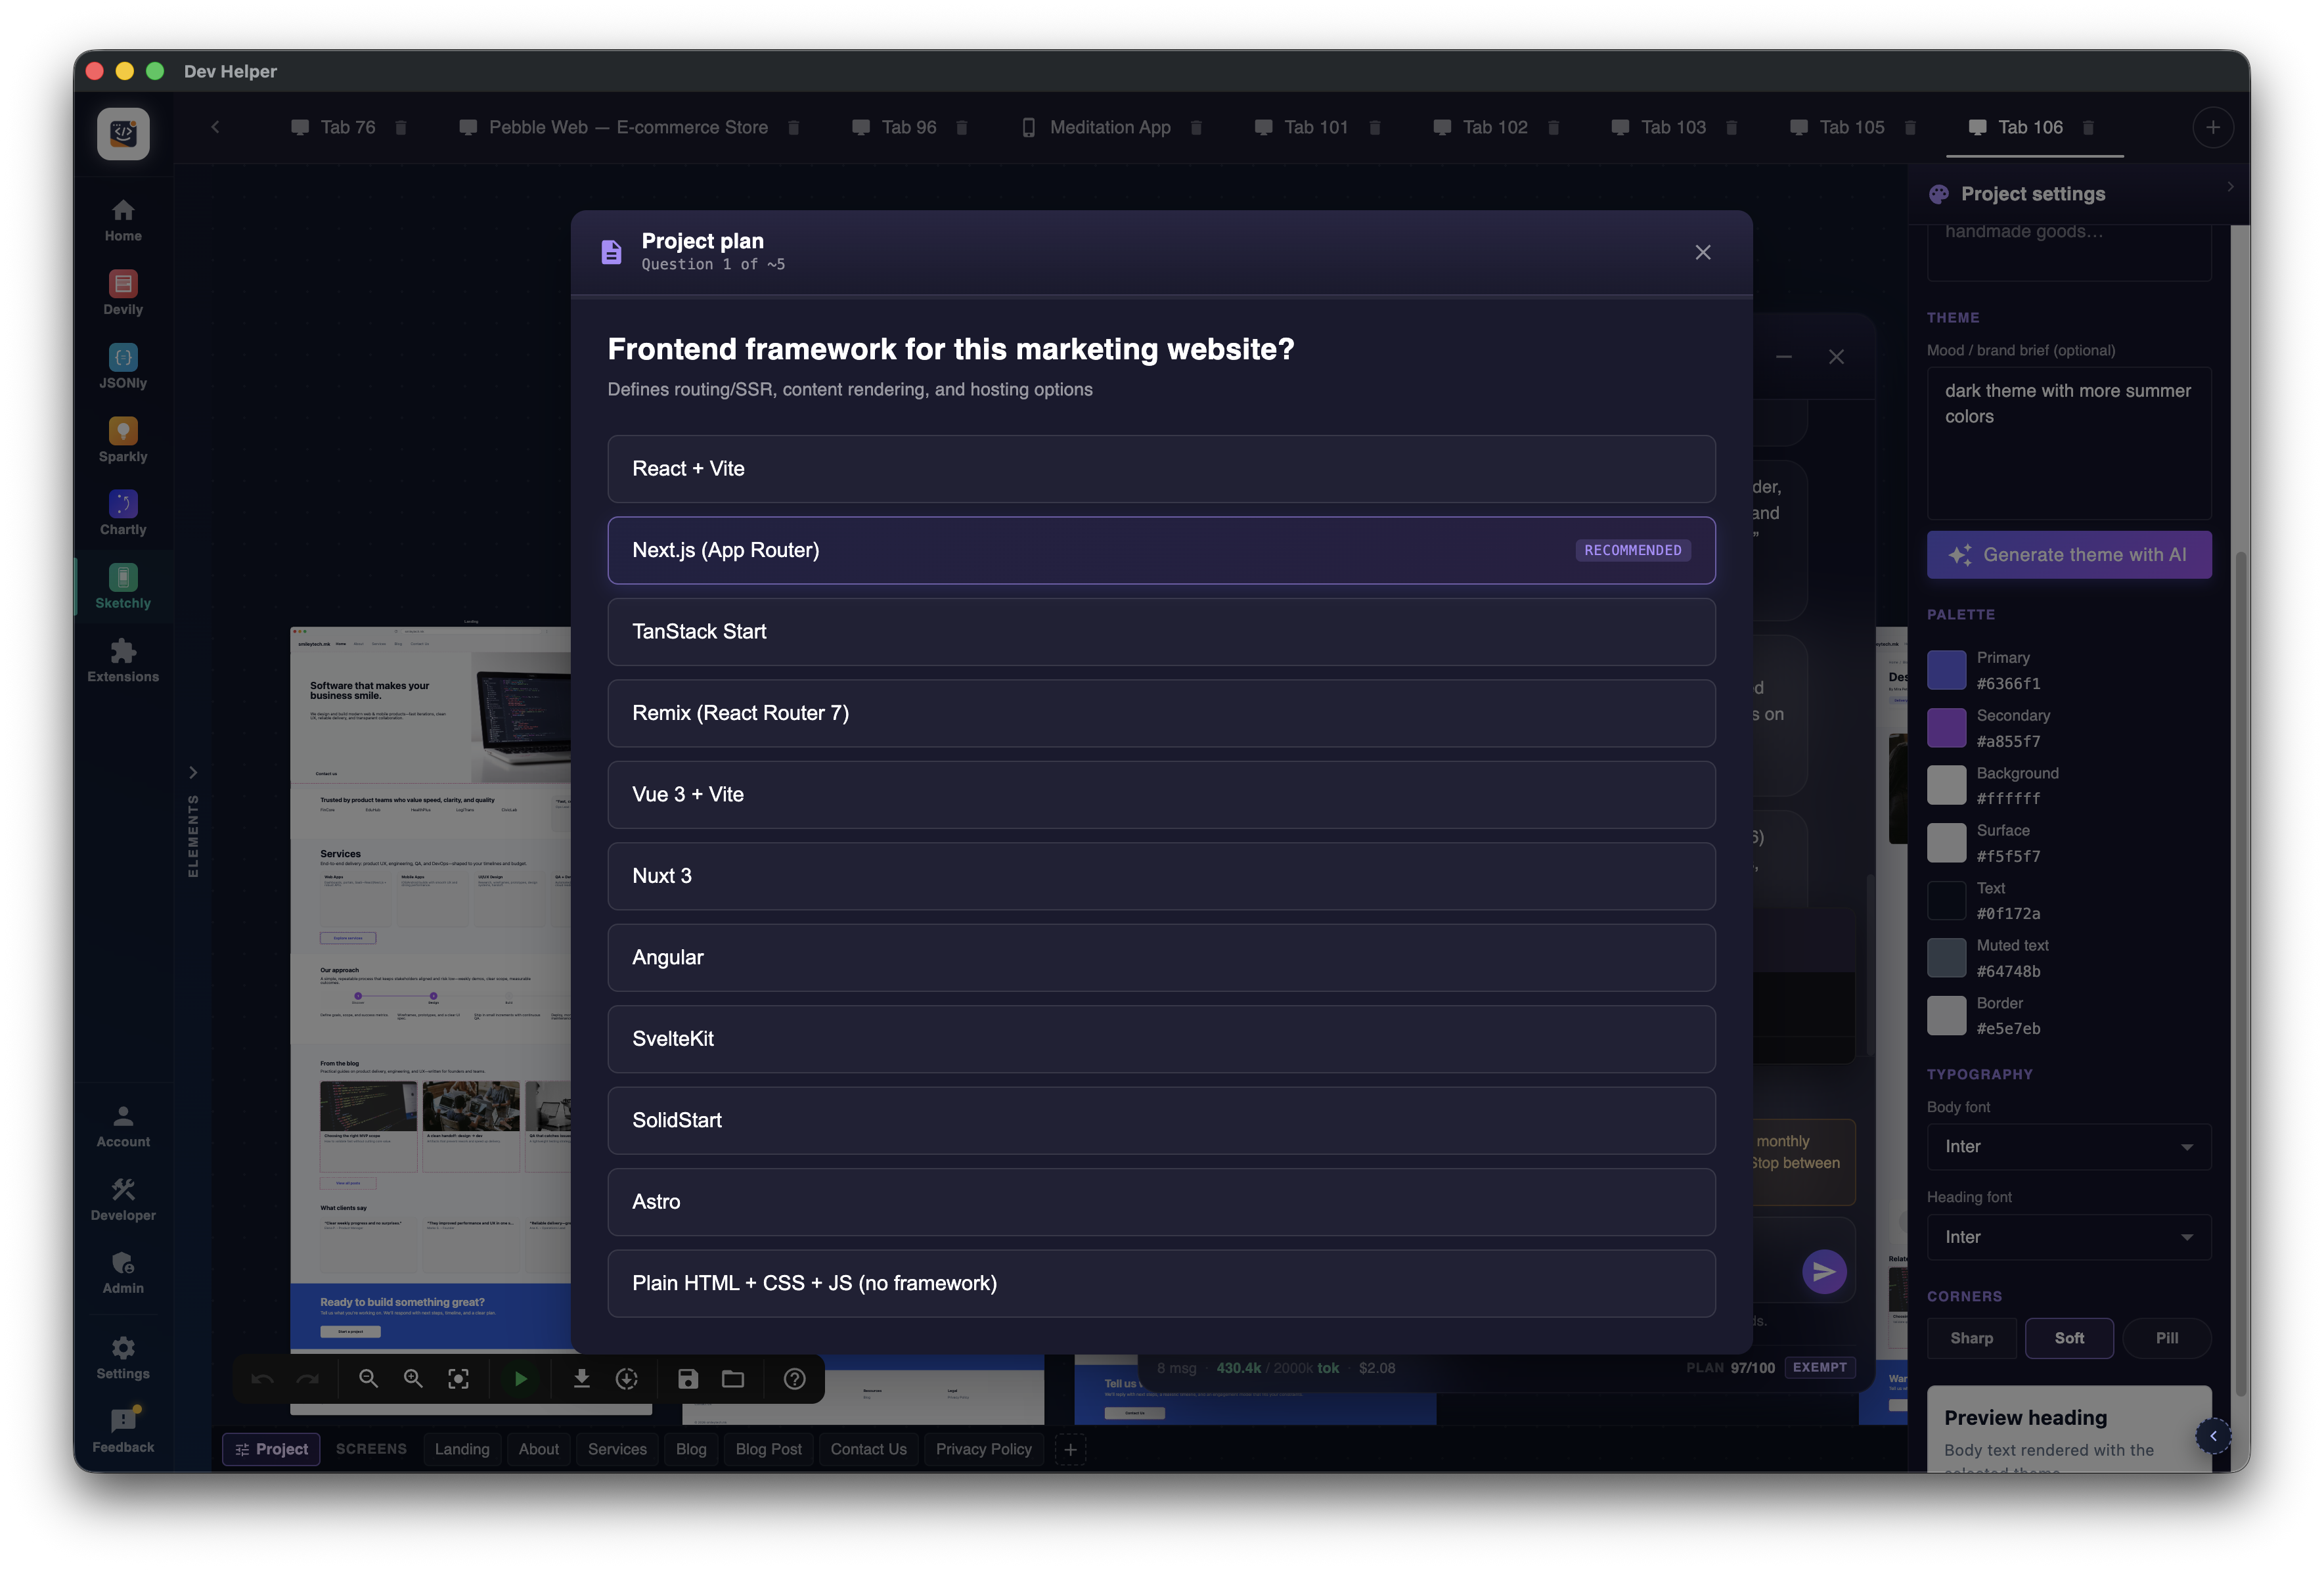Click the redo arrow in toolbar
The width and height of the screenshot is (2324, 1570).
point(307,1379)
